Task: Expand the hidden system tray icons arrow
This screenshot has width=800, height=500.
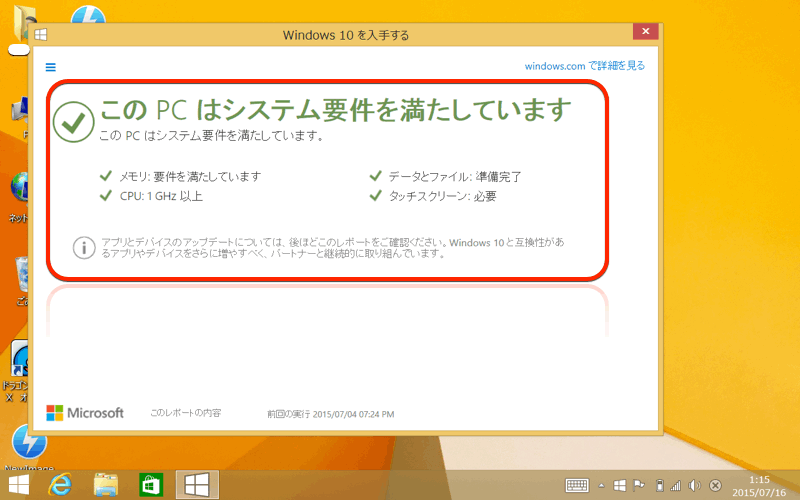Action: pos(602,485)
